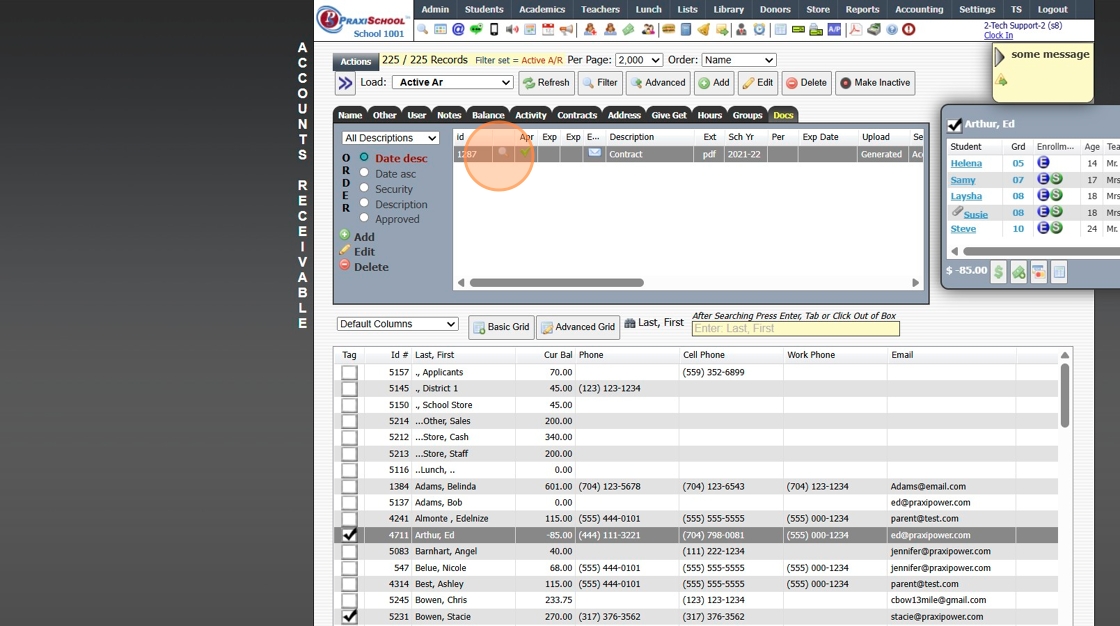Click the hamburger lunch icon in toolbar
This screenshot has width=1120, height=626.
click(669, 29)
